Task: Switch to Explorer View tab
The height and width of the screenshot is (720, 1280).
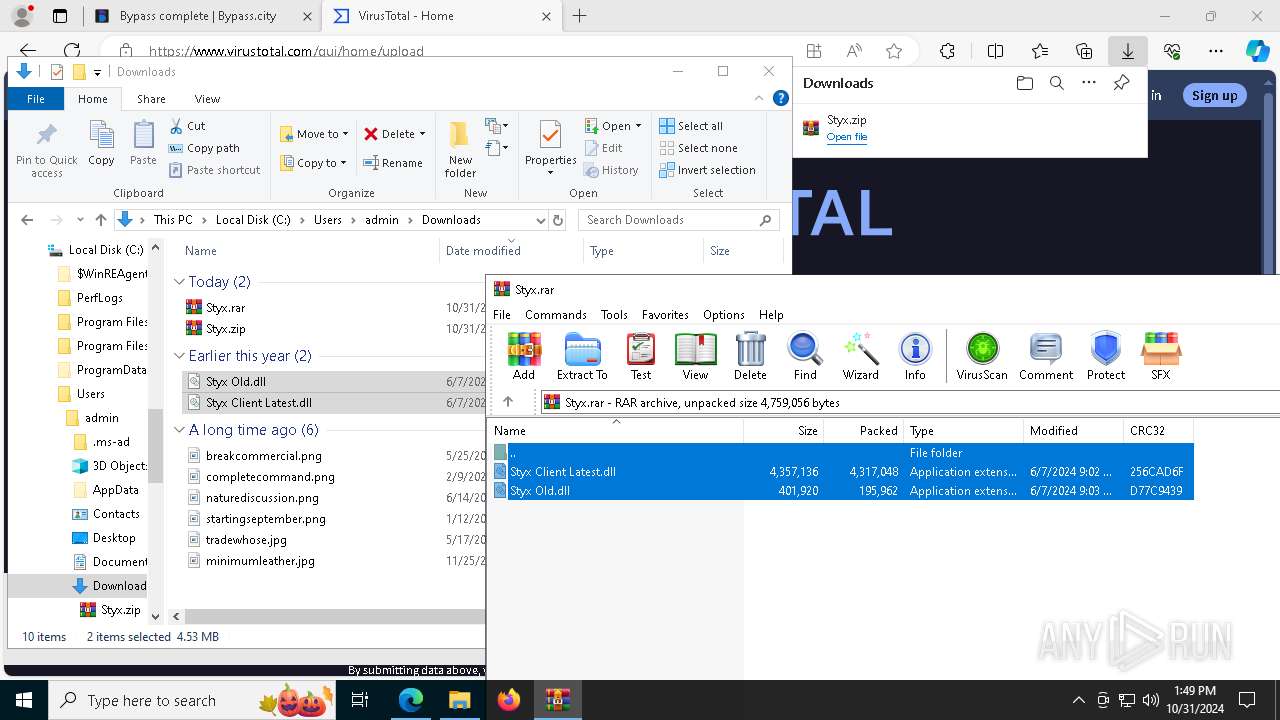Action: click(207, 99)
